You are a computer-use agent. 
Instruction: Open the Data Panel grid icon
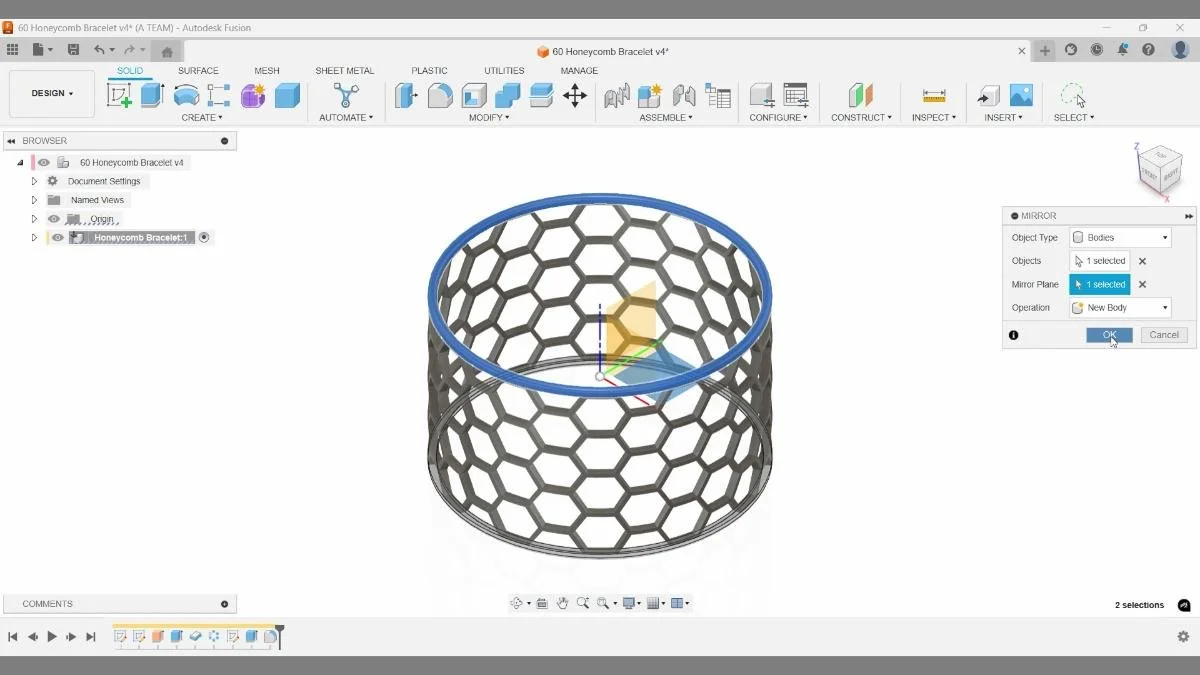click(x=12, y=49)
